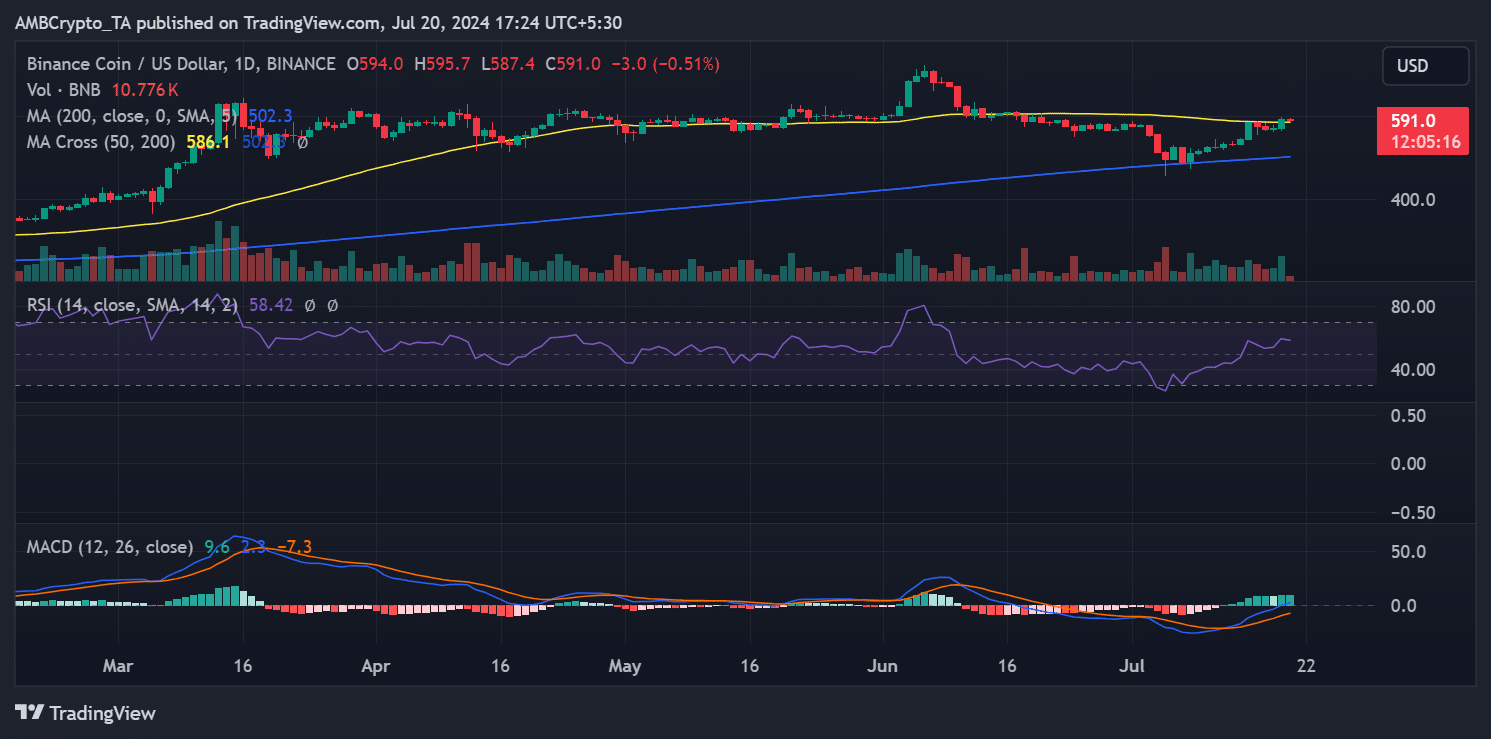Click the MACD histogram value 9.6
Screen dimensions: 1491x739
pyautogui.click(x=216, y=547)
